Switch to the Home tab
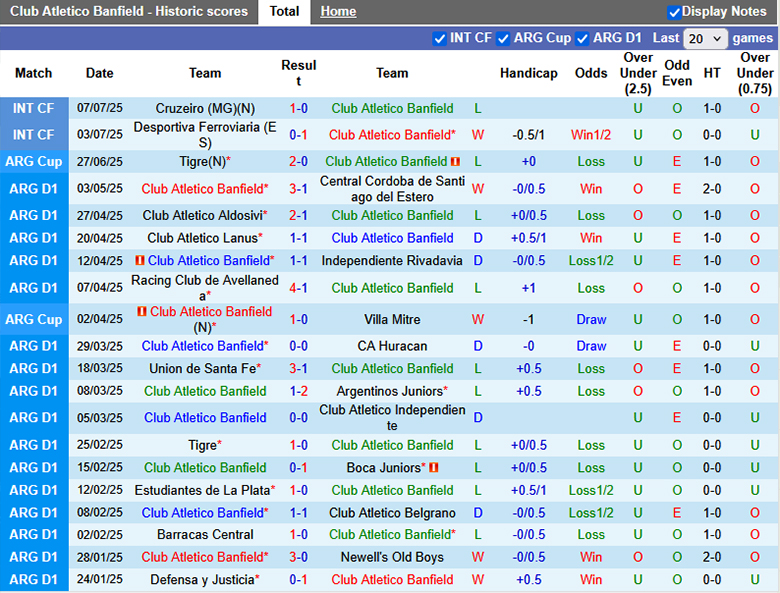 click(338, 11)
